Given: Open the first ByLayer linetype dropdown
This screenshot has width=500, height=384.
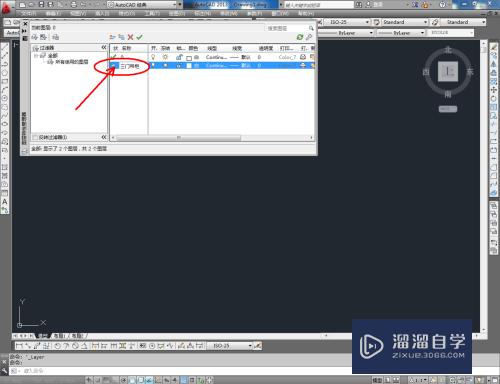Looking at the screenshot, I should click(345, 33).
